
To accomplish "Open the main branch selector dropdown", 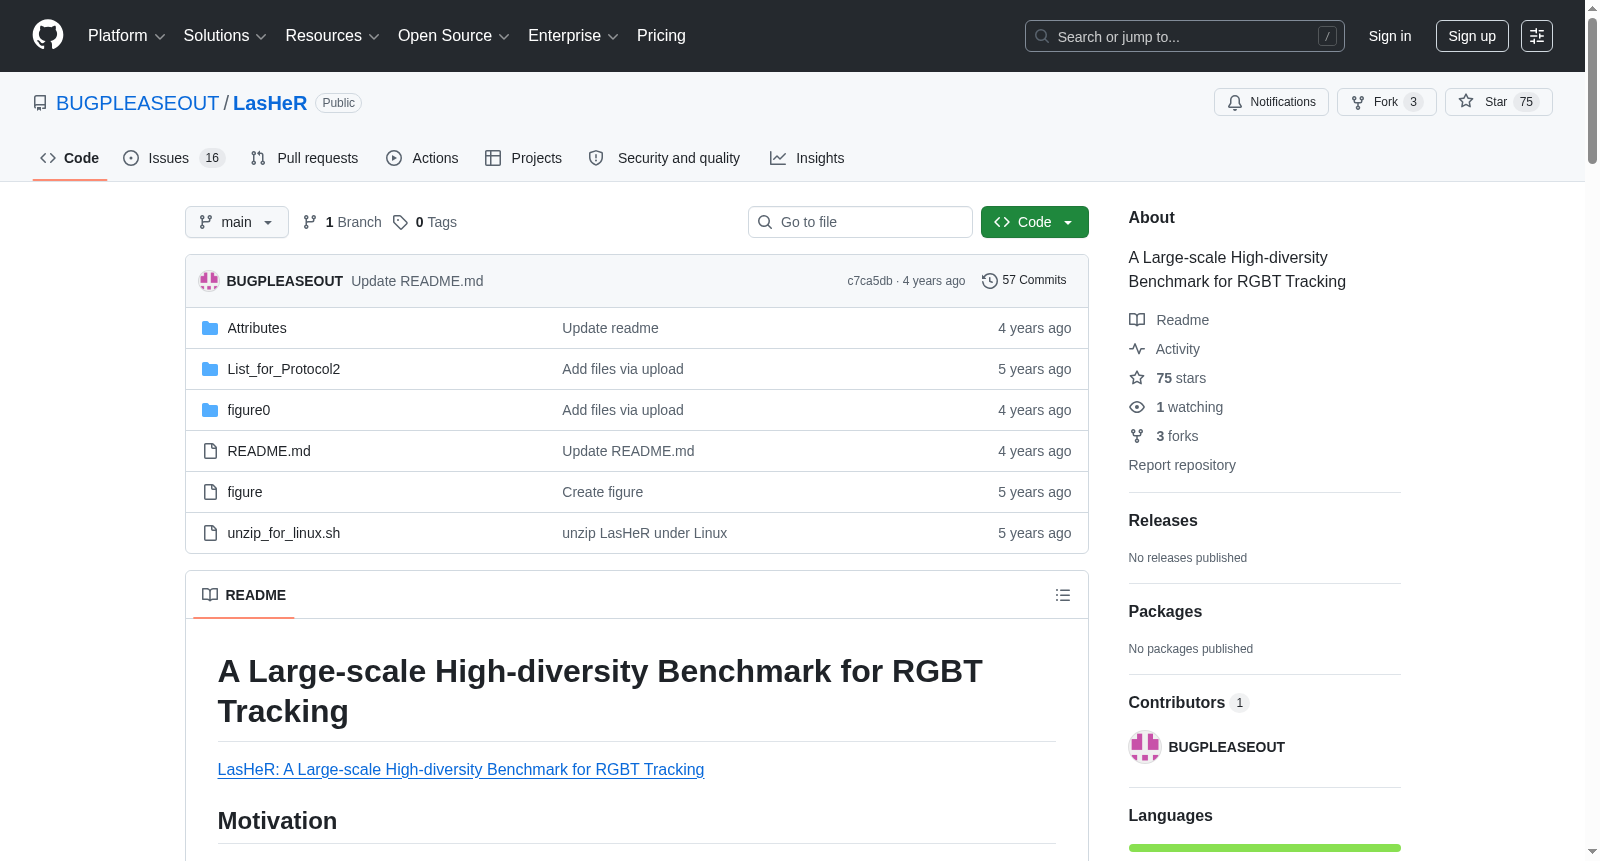I will pos(237,222).
